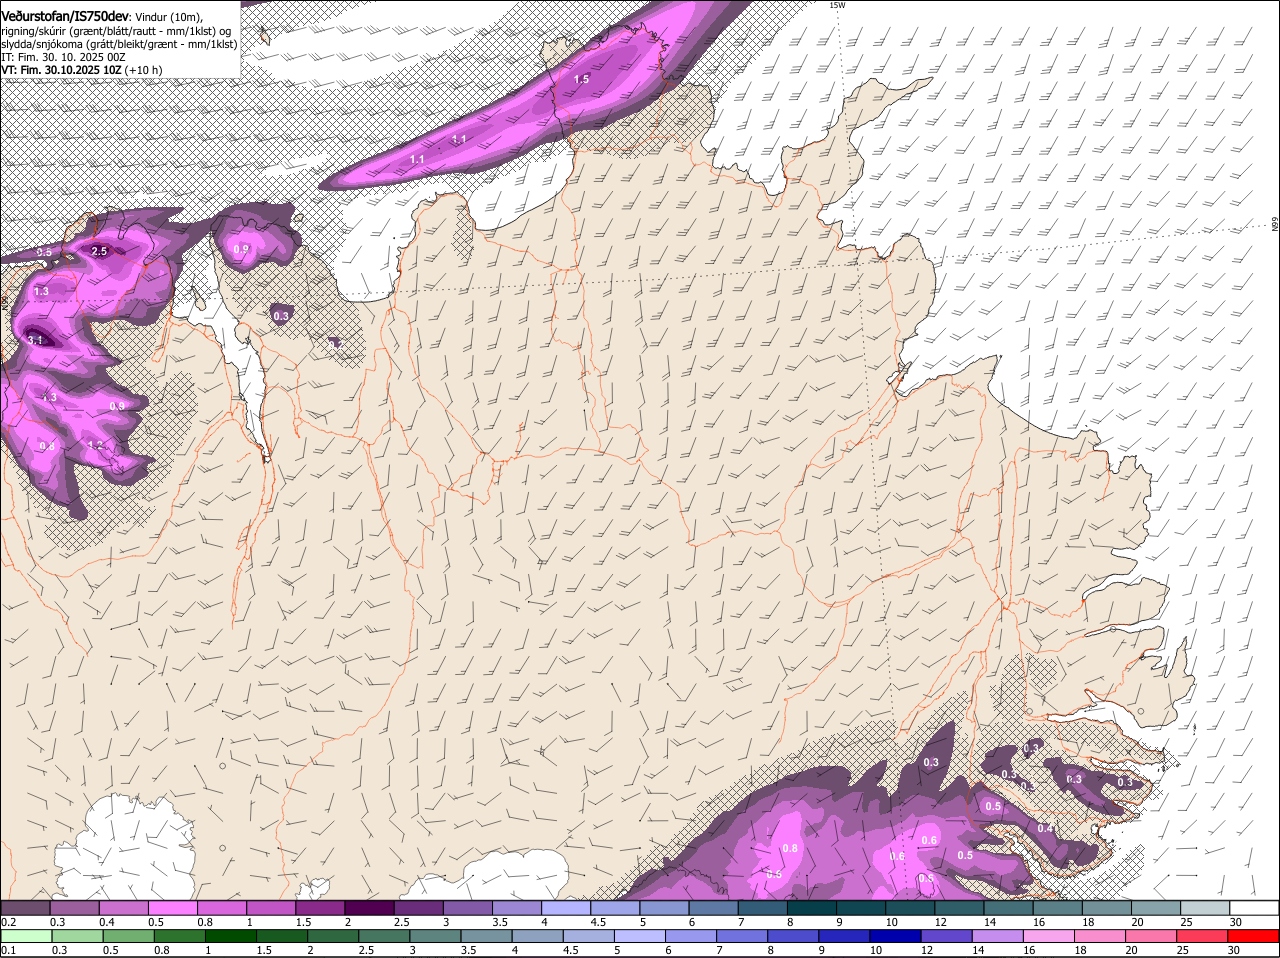Viewport: 1280px width, 958px height.
Task: Click the '1.2' snowfall value on the map
Action: coord(96,446)
